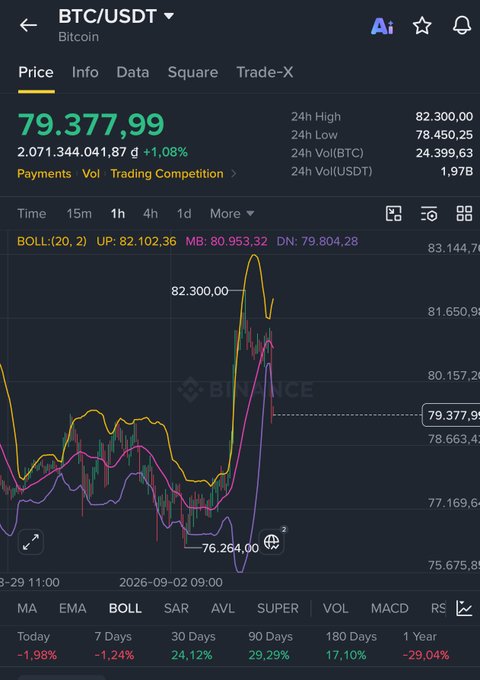Open chart indicator settings icon
This screenshot has height=680, width=480.
pos(429,213)
